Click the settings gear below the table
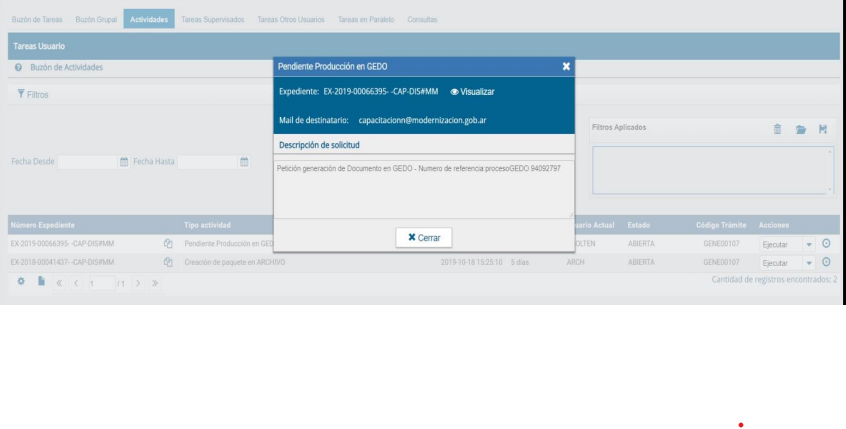Screen dimensions: 846x429 [21, 283]
